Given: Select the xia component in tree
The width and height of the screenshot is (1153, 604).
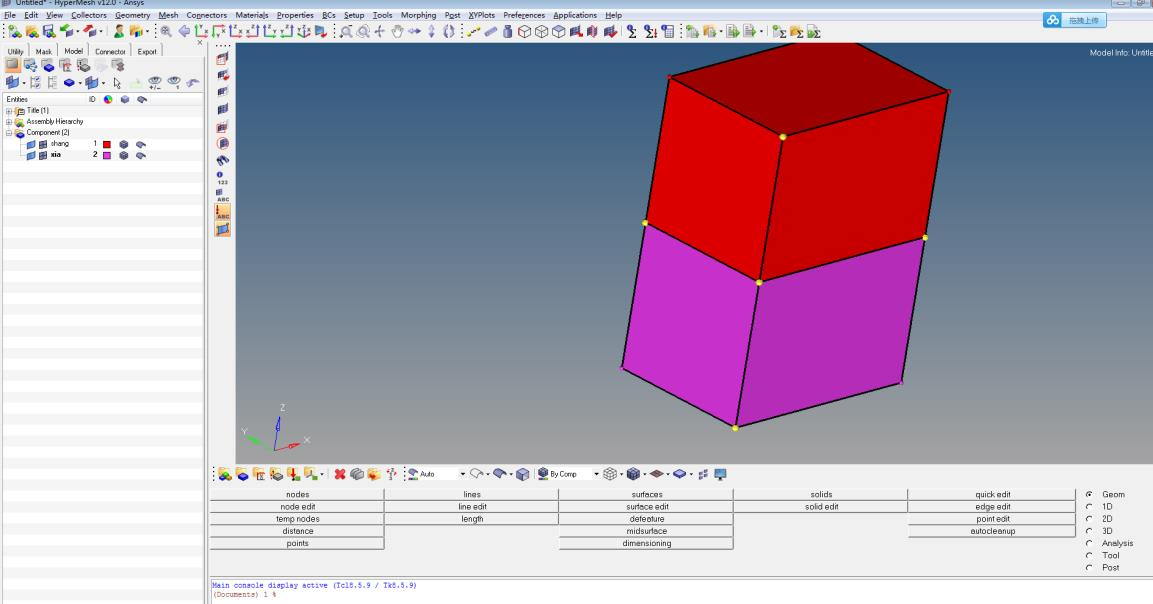Looking at the screenshot, I should (x=56, y=155).
